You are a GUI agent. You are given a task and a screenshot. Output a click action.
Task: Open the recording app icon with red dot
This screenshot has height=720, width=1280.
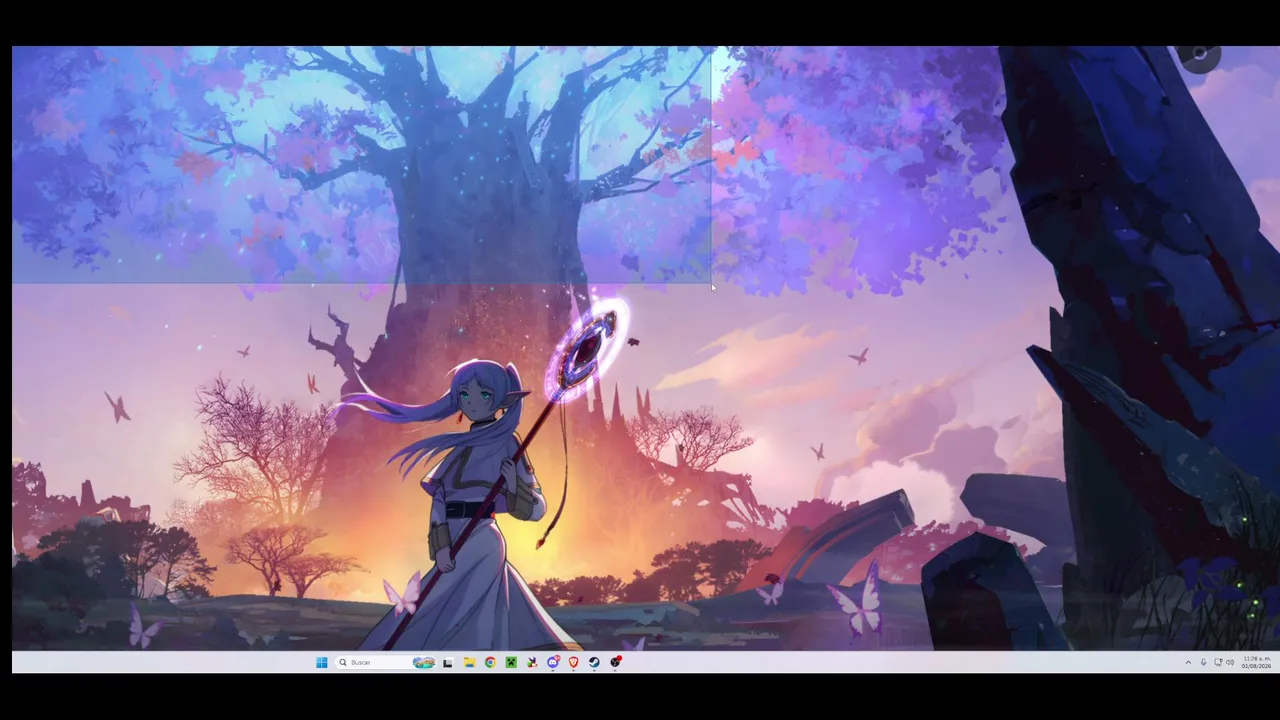tap(616, 662)
